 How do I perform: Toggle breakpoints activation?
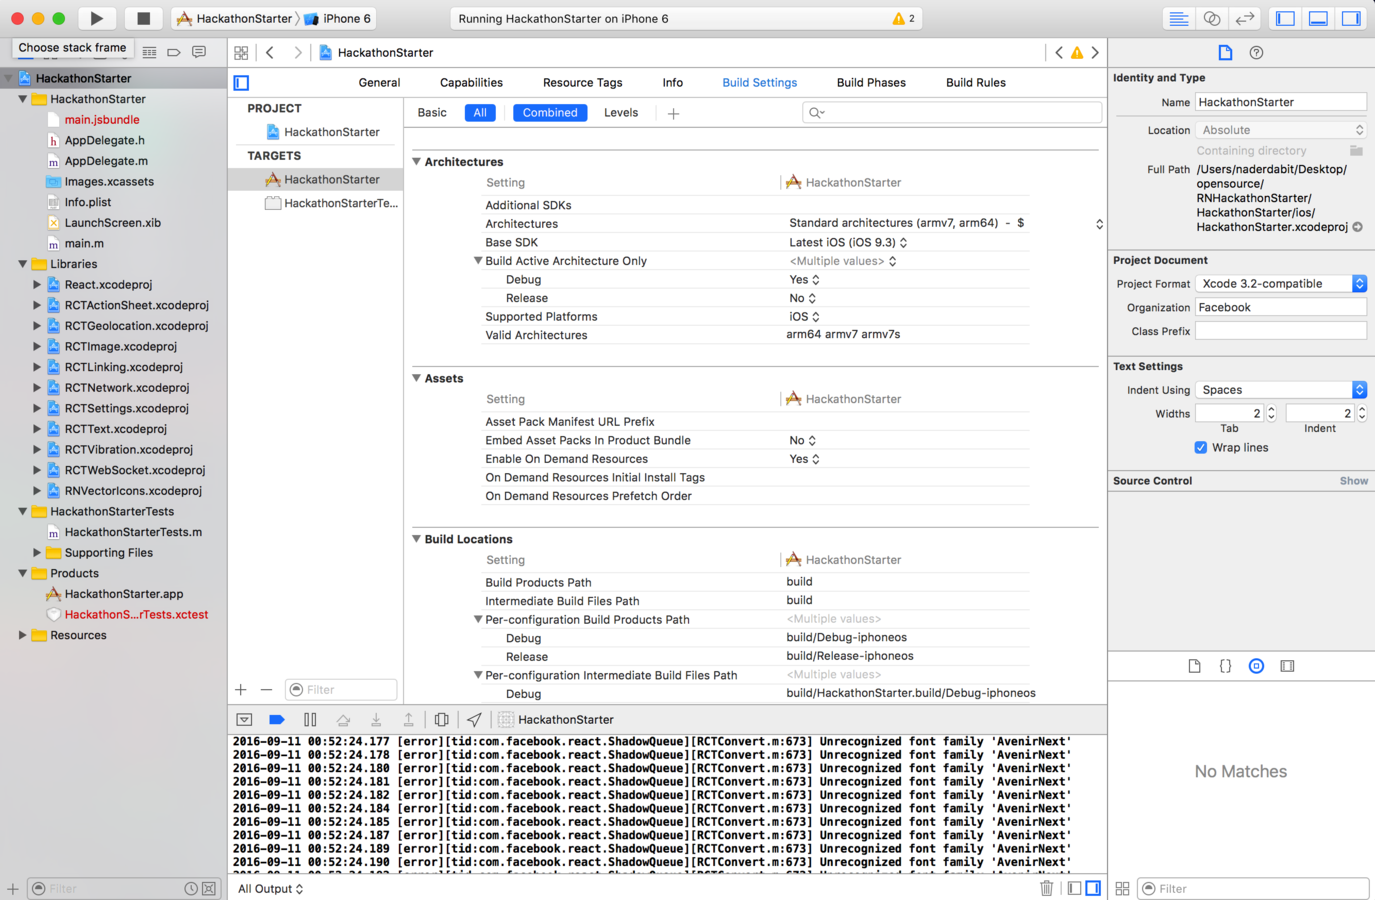point(277,720)
